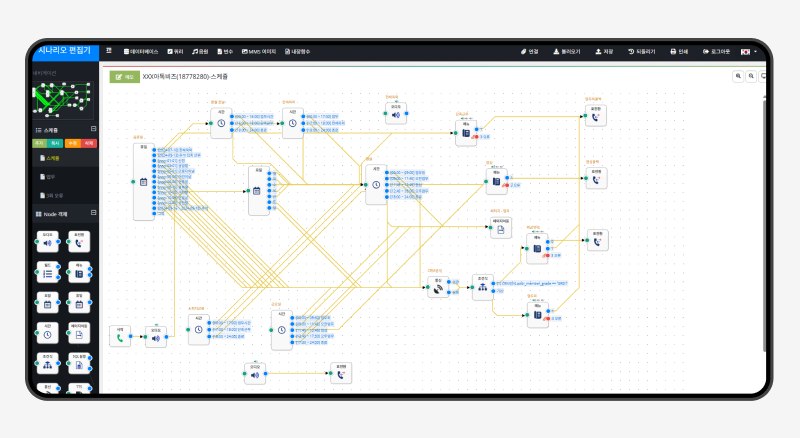Toggle the sidebar with the grid menu icon
This screenshot has width=800, height=438.
[x=109, y=51]
